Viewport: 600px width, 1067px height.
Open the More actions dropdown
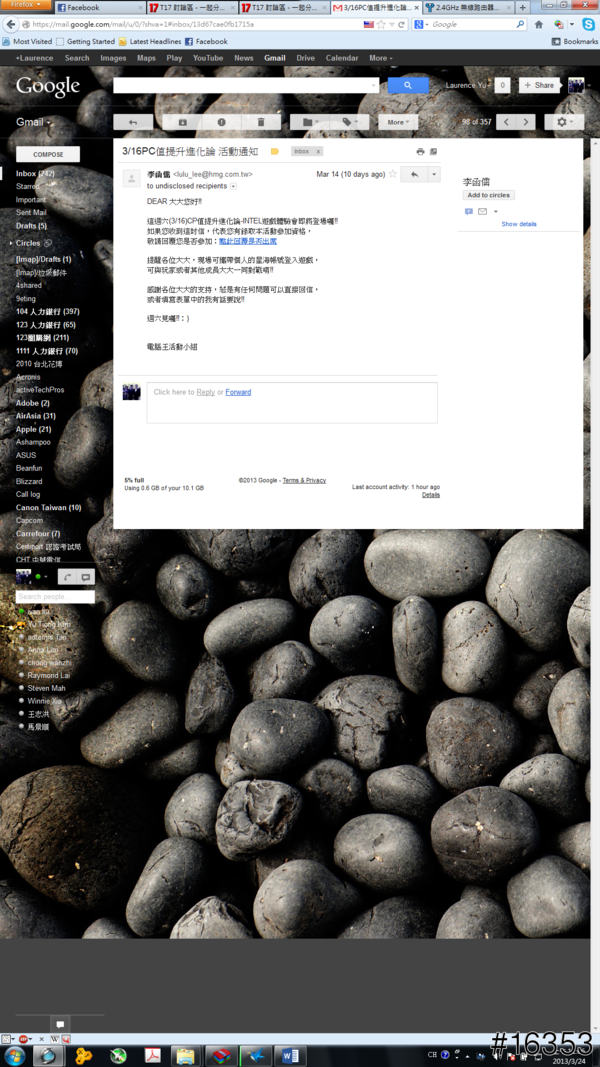[399, 122]
